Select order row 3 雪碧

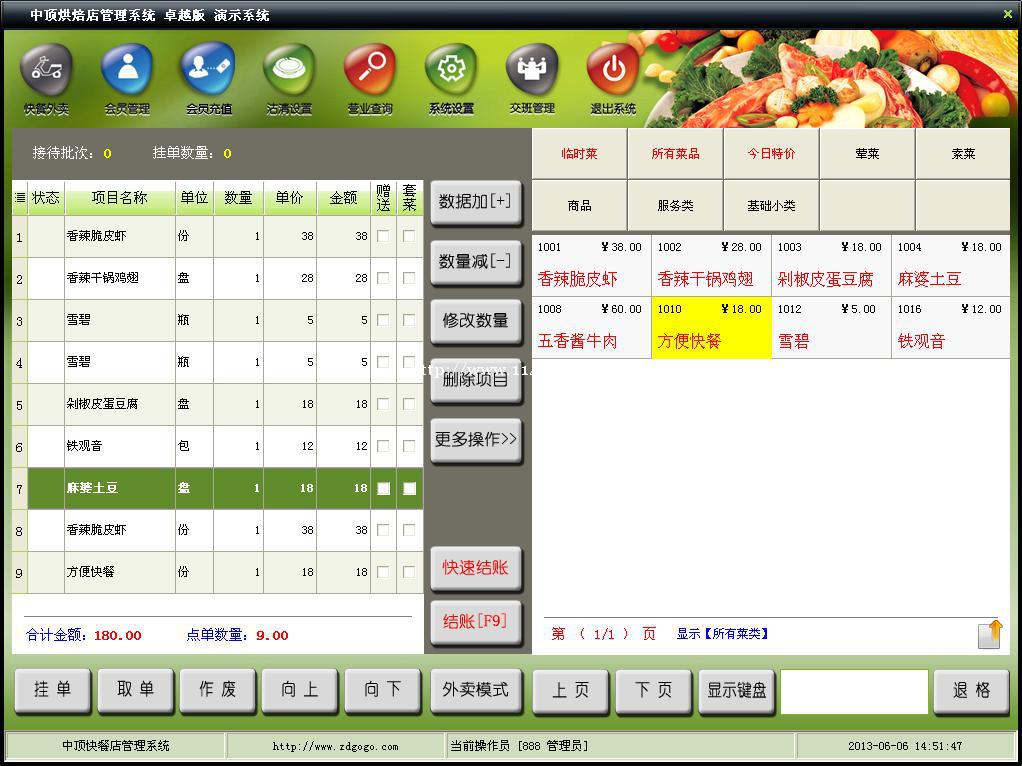218,320
